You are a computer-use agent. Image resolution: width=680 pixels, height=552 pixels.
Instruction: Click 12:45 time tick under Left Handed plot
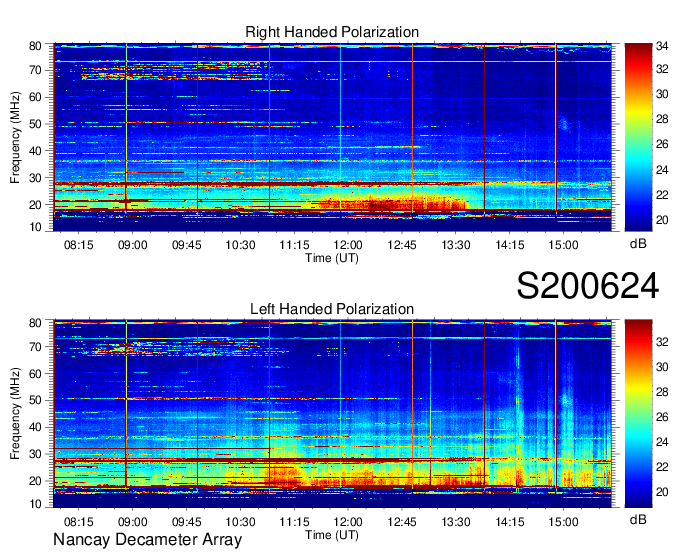[402, 522]
